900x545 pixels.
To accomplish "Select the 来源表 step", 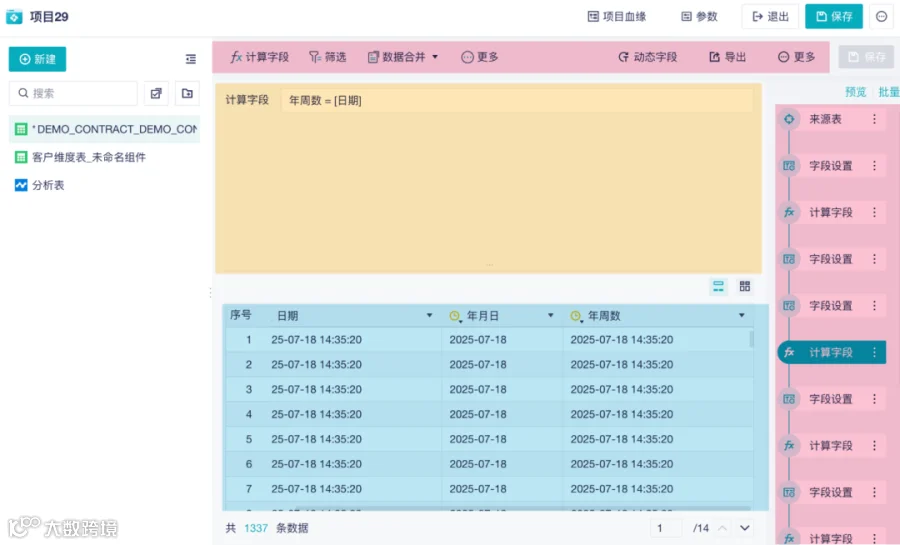I will tap(831, 119).
